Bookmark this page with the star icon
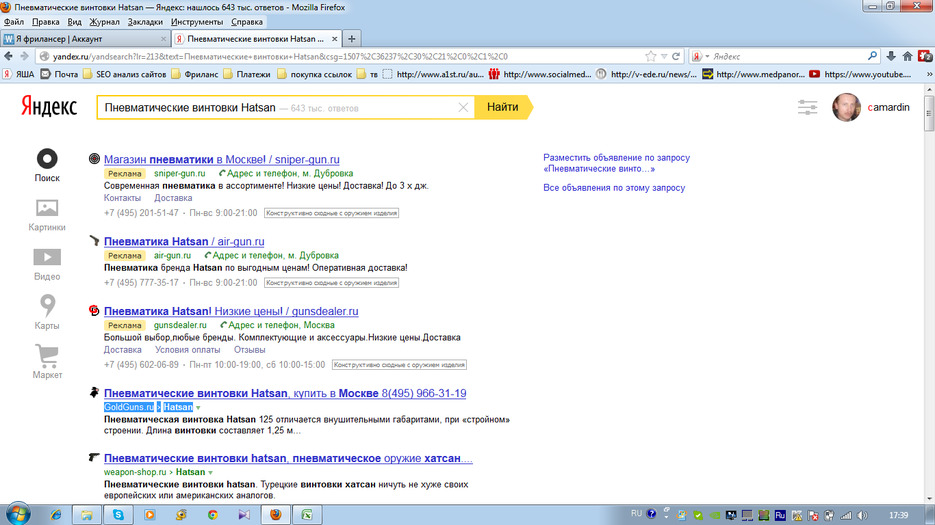Viewport: 935px width, 525px height. [x=650, y=56]
